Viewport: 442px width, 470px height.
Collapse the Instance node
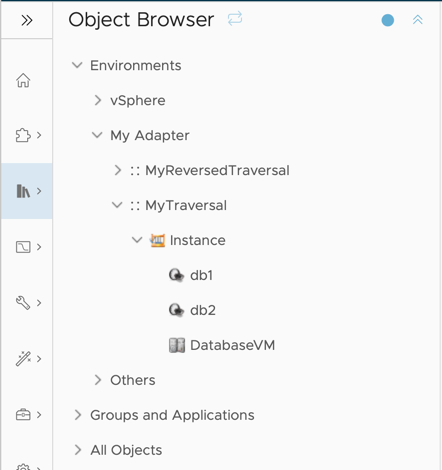click(x=137, y=240)
